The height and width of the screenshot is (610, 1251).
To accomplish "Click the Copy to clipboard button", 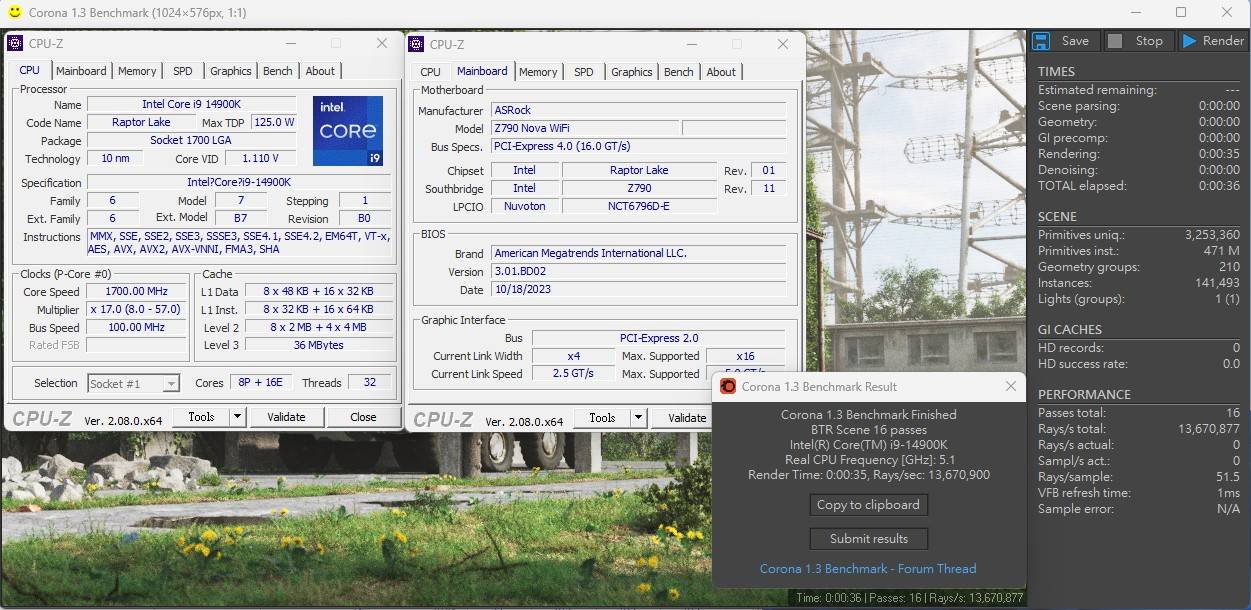I will point(868,505).
